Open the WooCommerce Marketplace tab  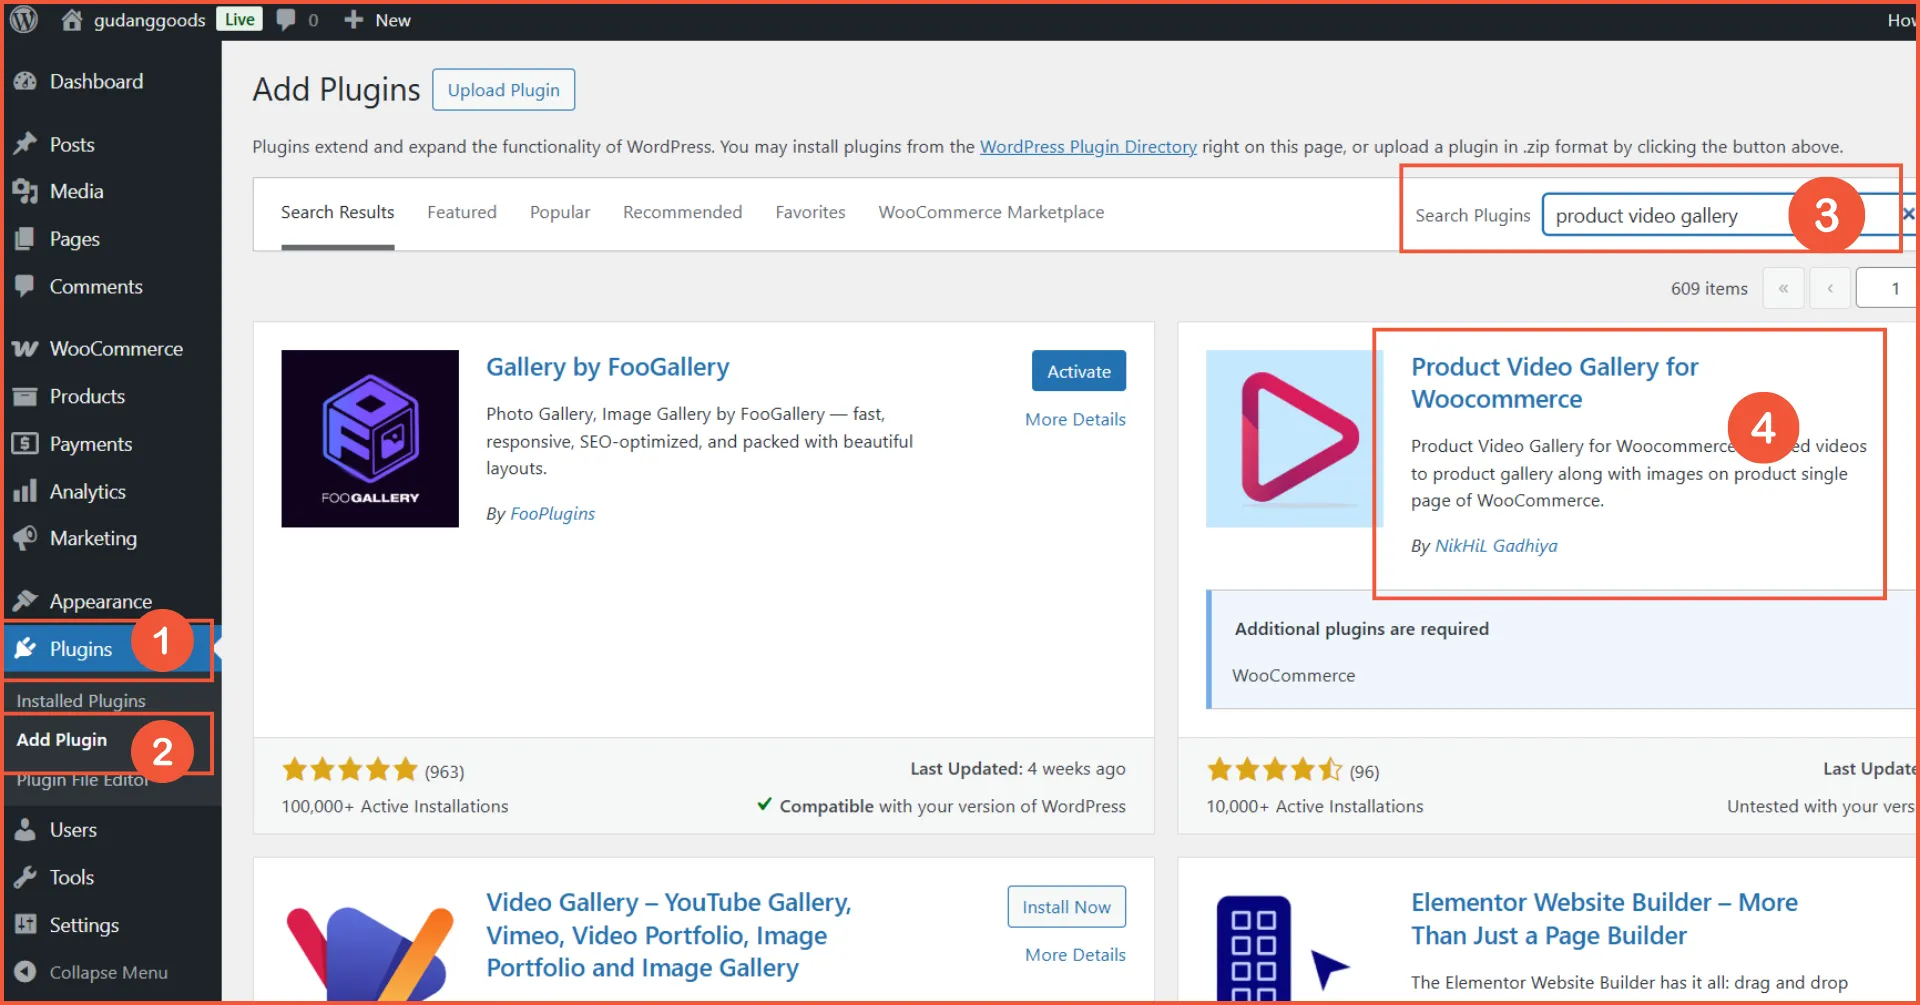[x=990, y=212]
